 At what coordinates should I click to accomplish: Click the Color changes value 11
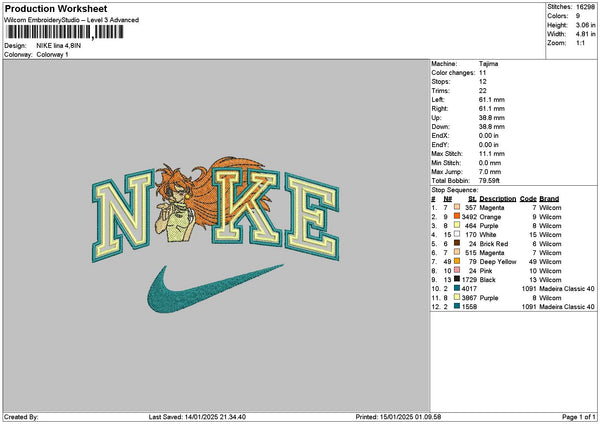pos(482,73)
